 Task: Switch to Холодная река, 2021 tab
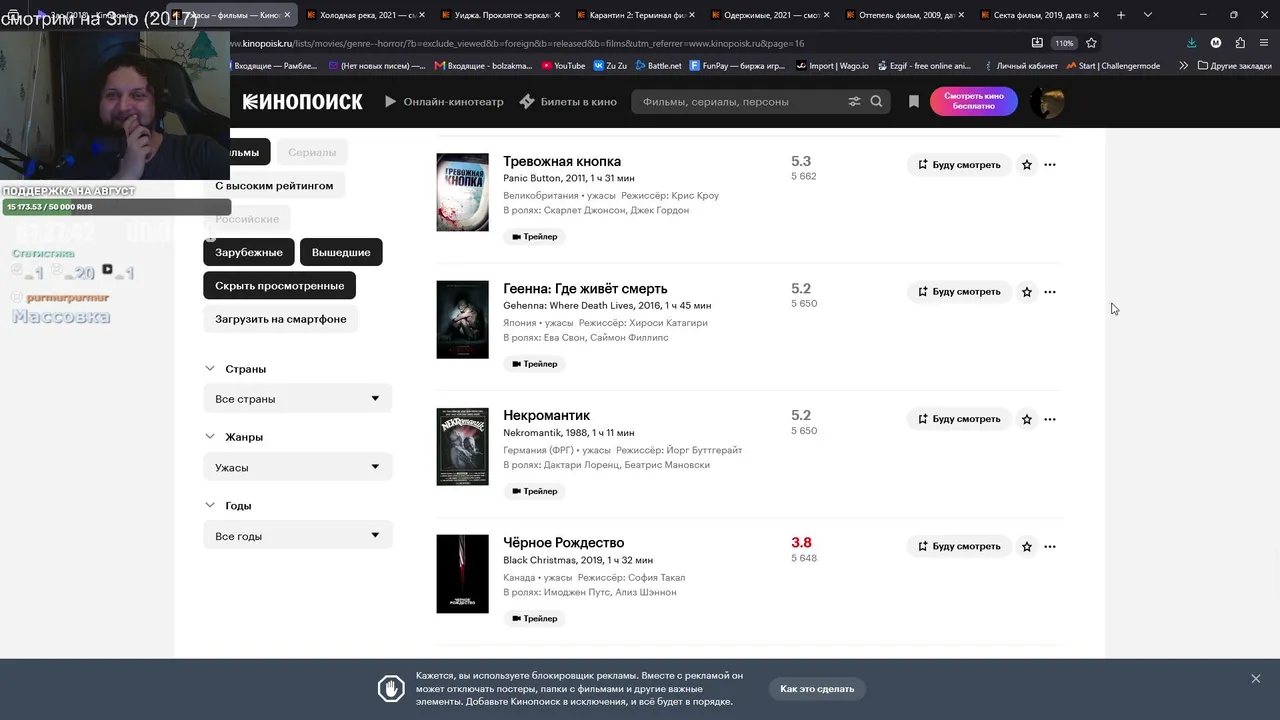364,15
